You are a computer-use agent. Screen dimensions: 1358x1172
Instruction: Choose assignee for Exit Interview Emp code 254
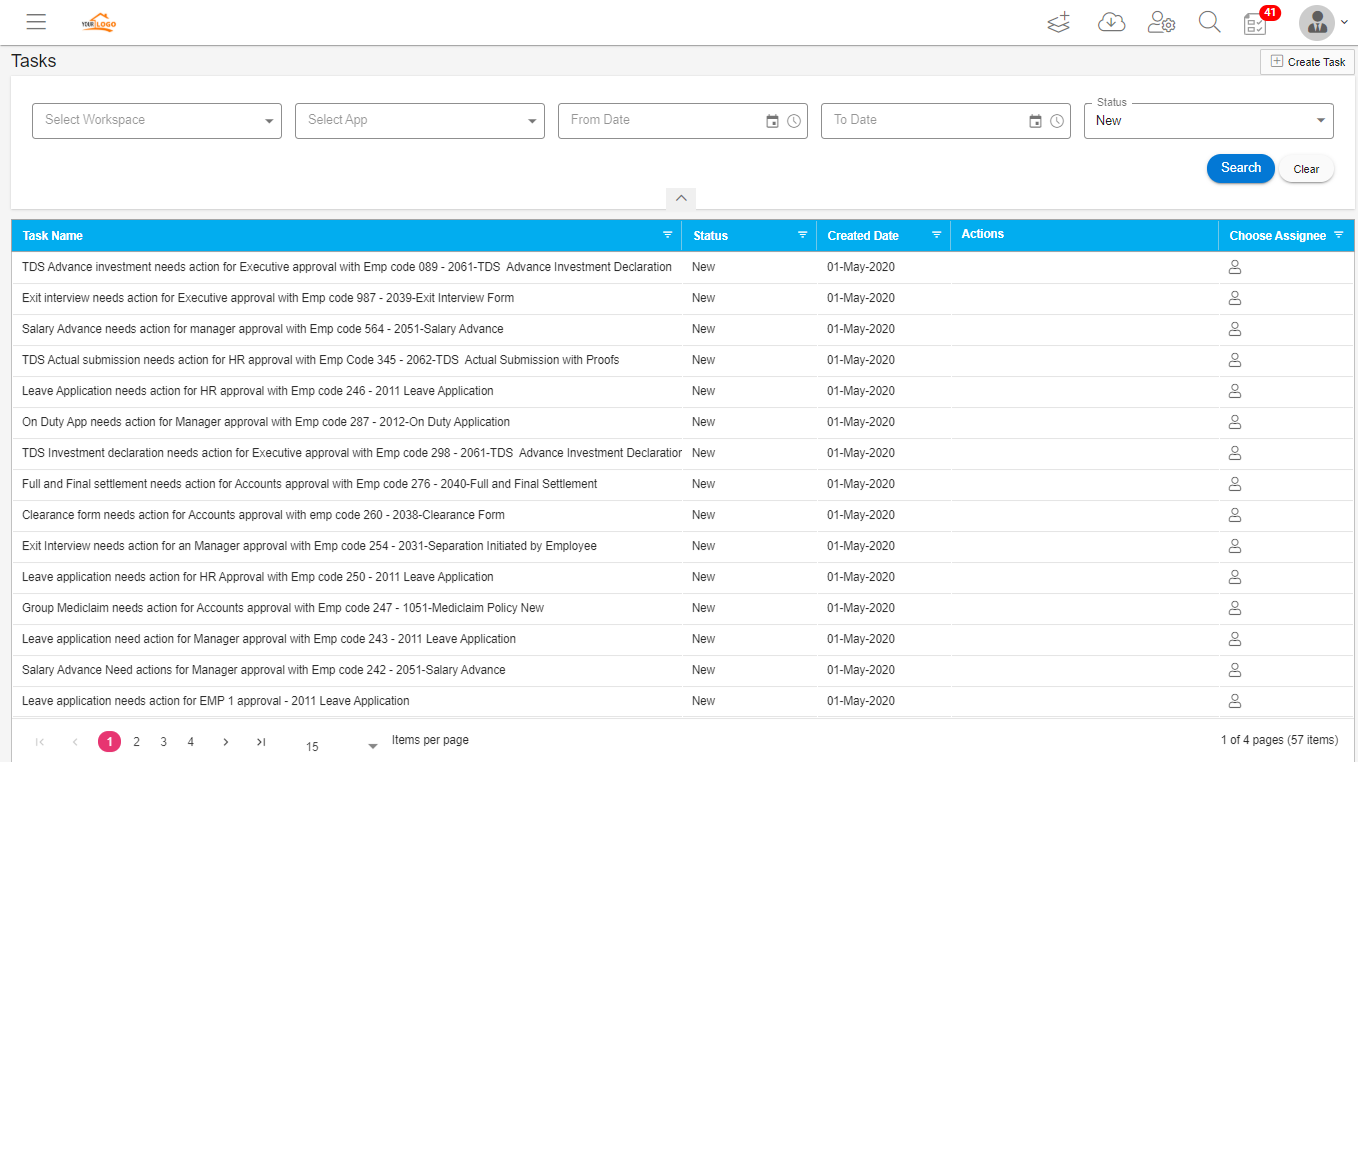coord(1235,546)
